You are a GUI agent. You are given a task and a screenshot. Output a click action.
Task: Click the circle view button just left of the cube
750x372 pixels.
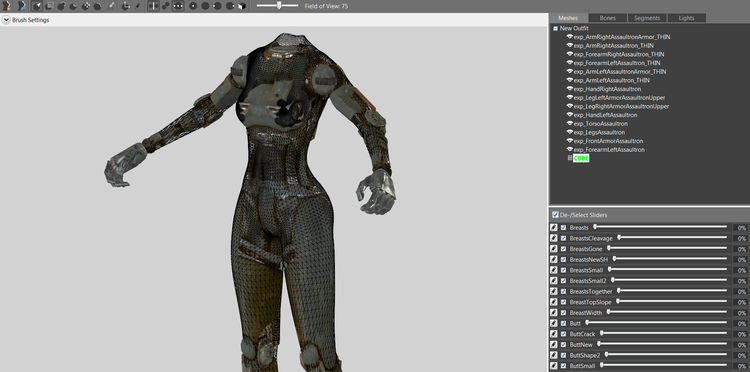[x=230, y=6]
